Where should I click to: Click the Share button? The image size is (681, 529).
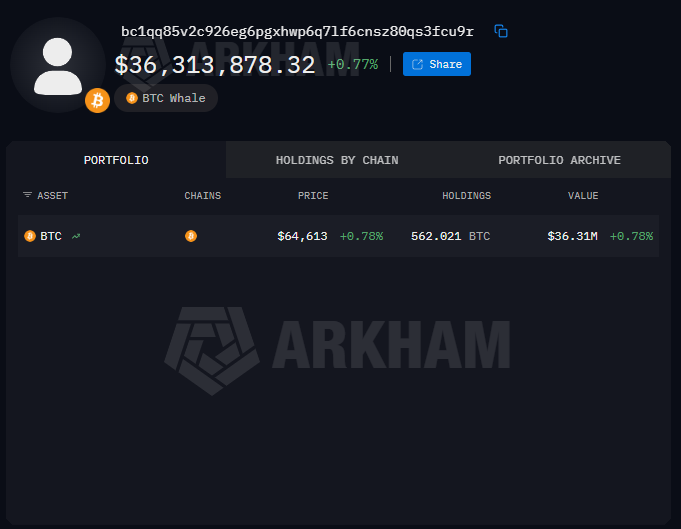pyautogui.click(x=436, y=64)
